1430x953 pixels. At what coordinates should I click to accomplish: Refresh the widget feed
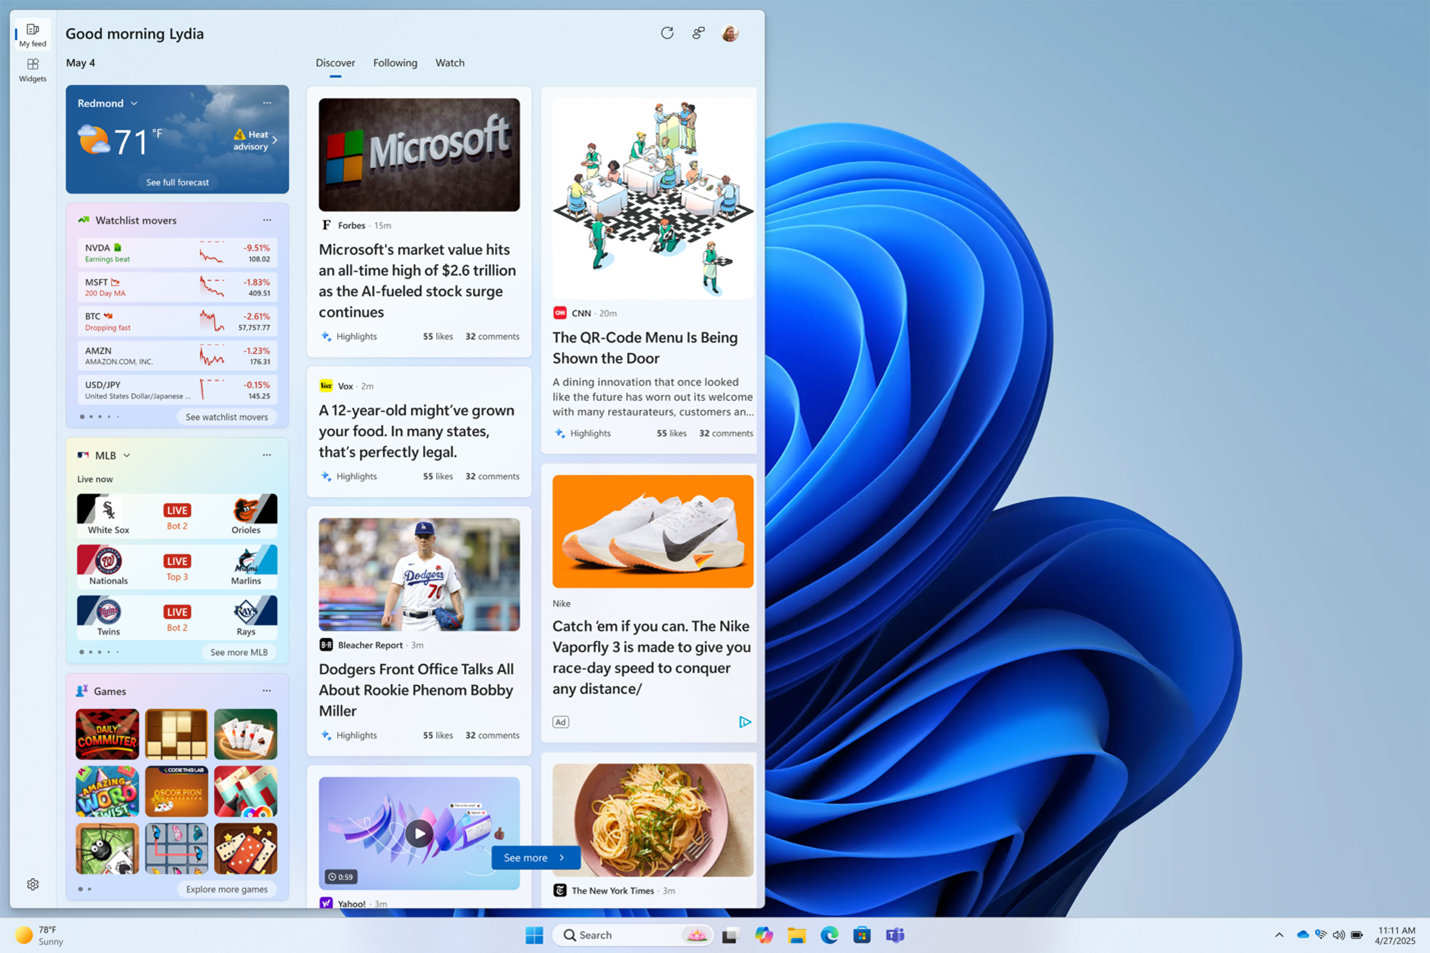(x=667, y=33)
